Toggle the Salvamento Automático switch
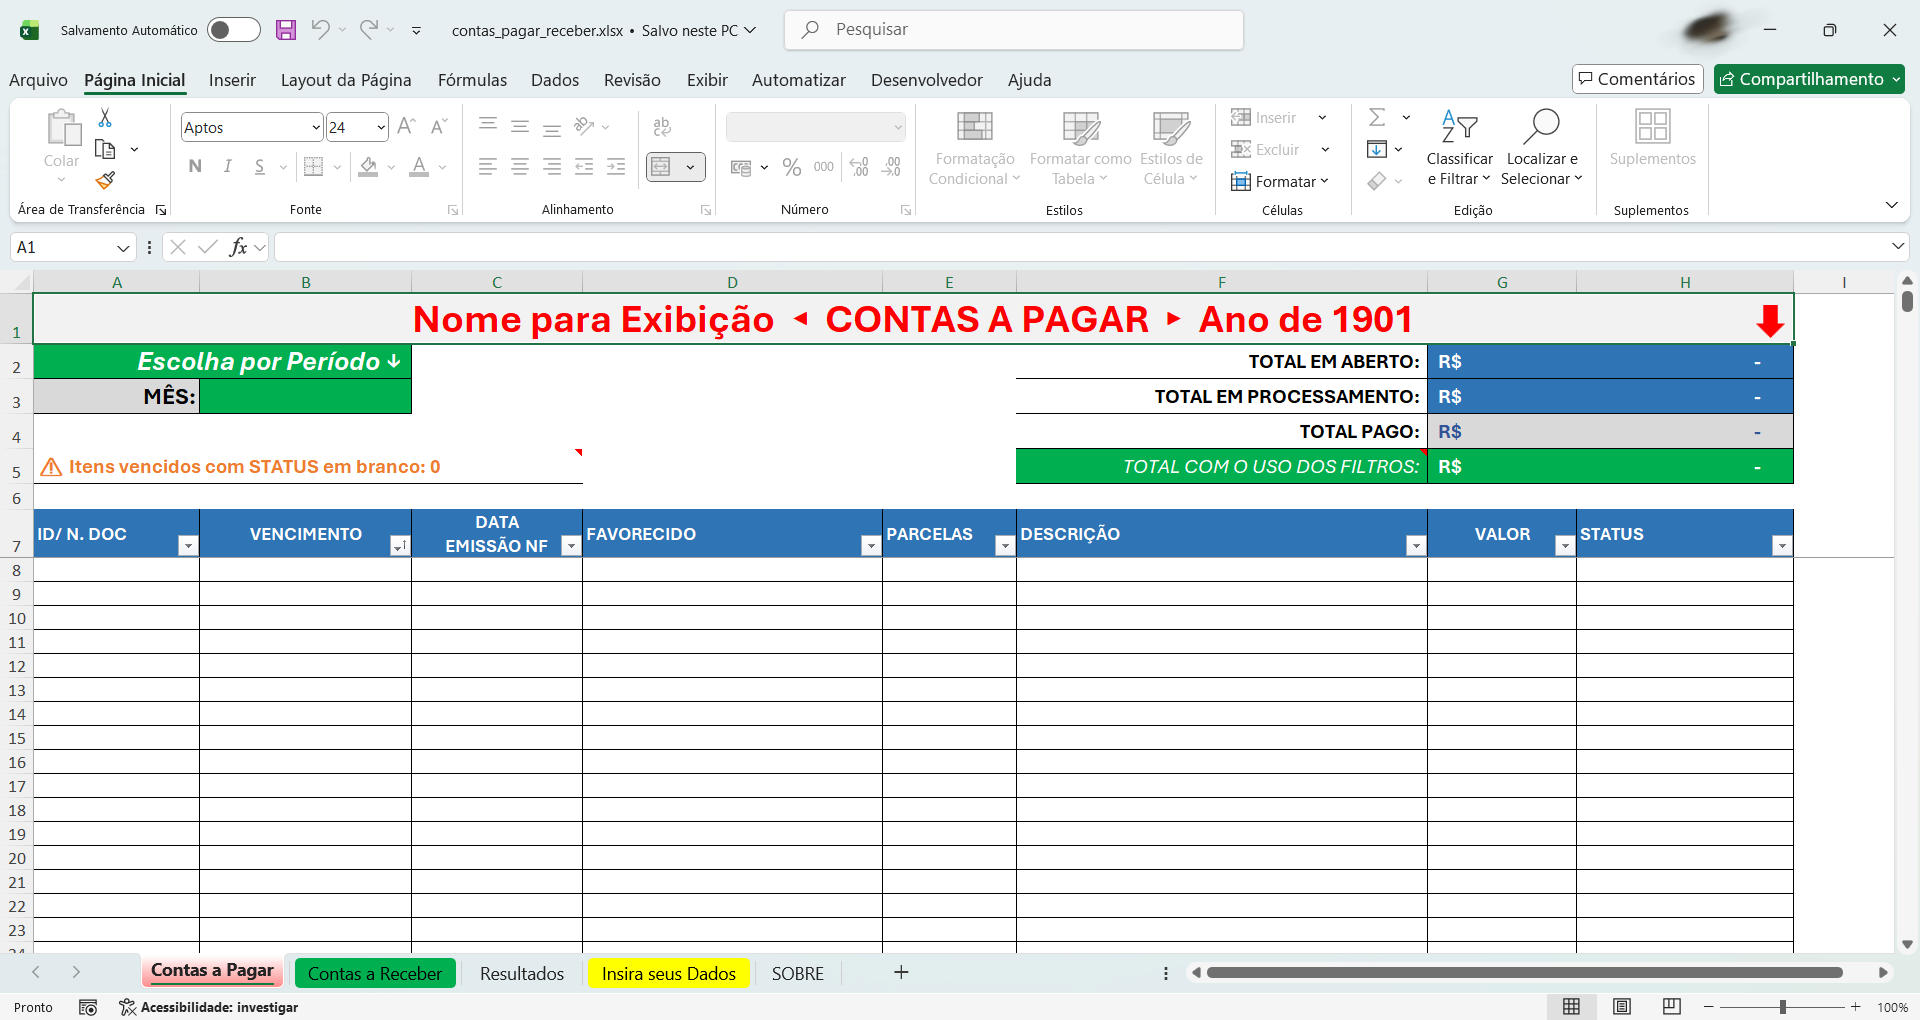Screen dimensions: 1920x1020 (x=233, y=30)
